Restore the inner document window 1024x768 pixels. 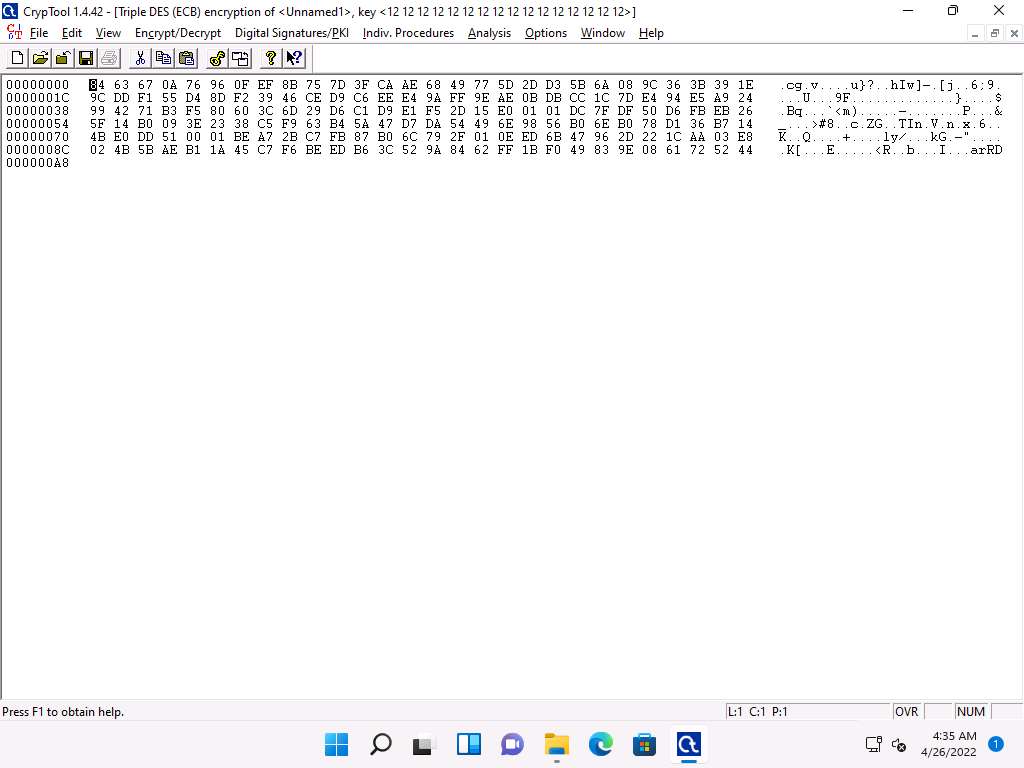pos(995,33)
